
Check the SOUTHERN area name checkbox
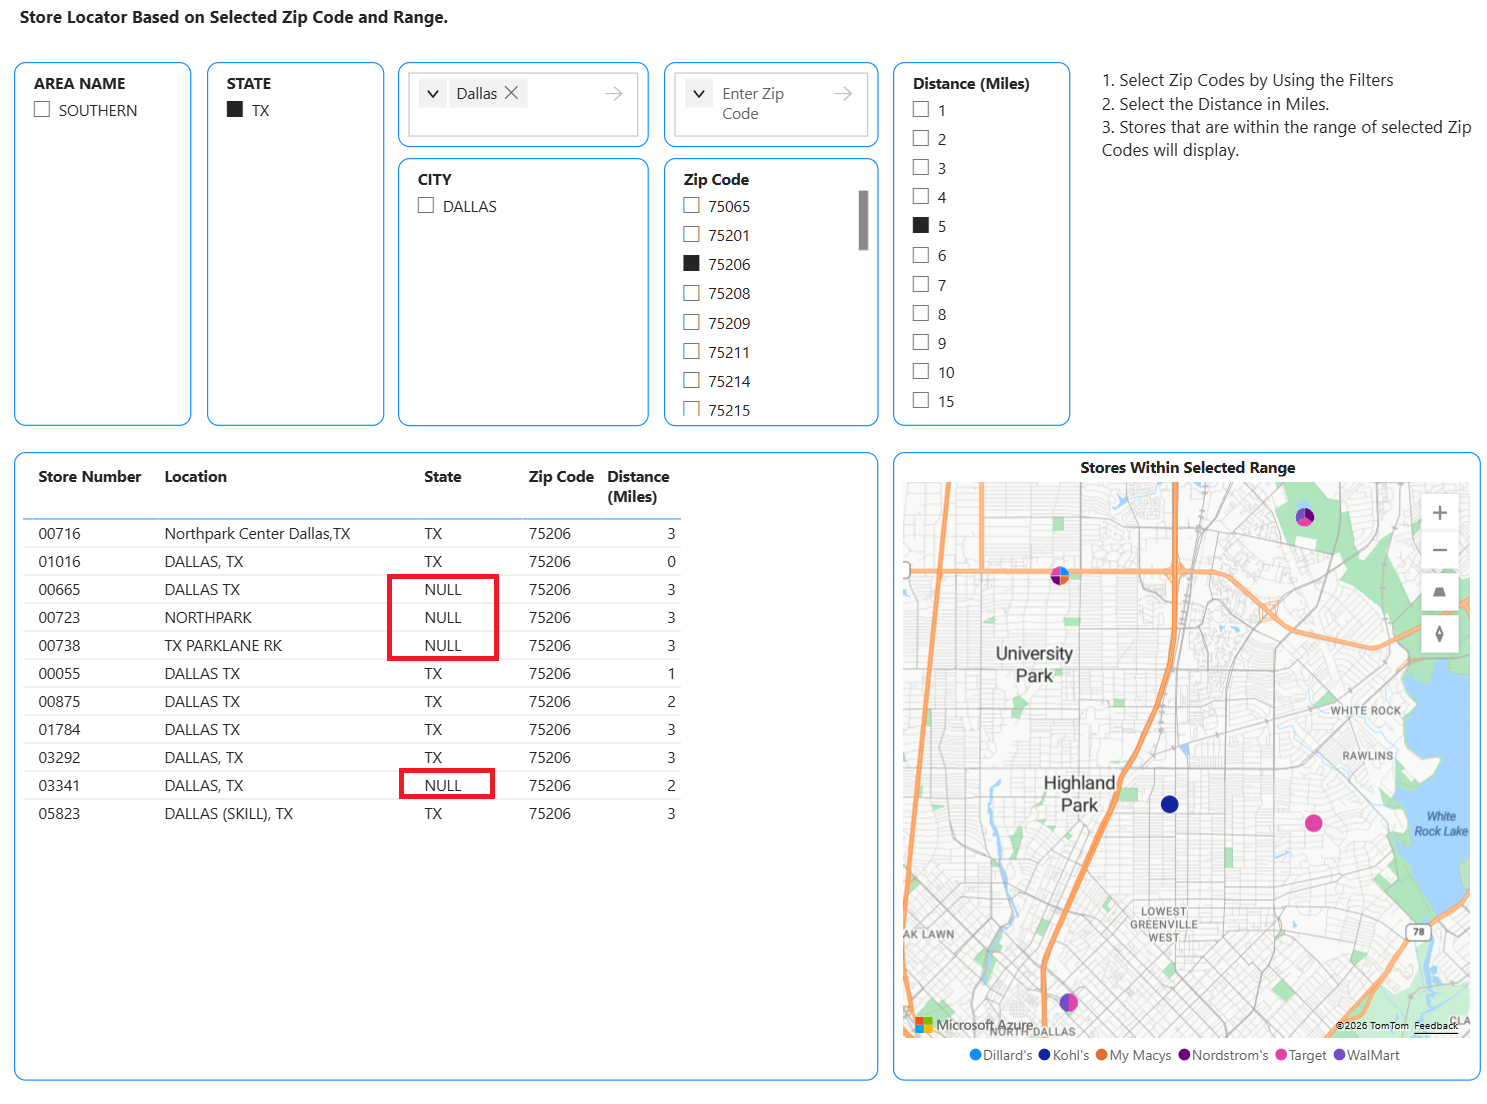[x=42, y=109]
